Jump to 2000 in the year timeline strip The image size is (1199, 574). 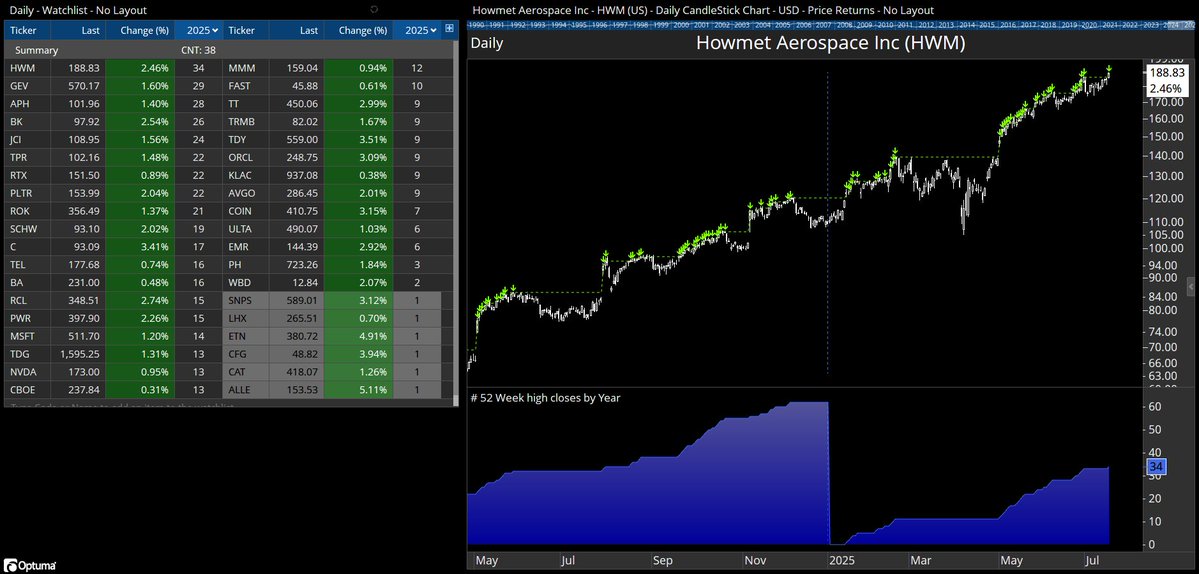681,24
